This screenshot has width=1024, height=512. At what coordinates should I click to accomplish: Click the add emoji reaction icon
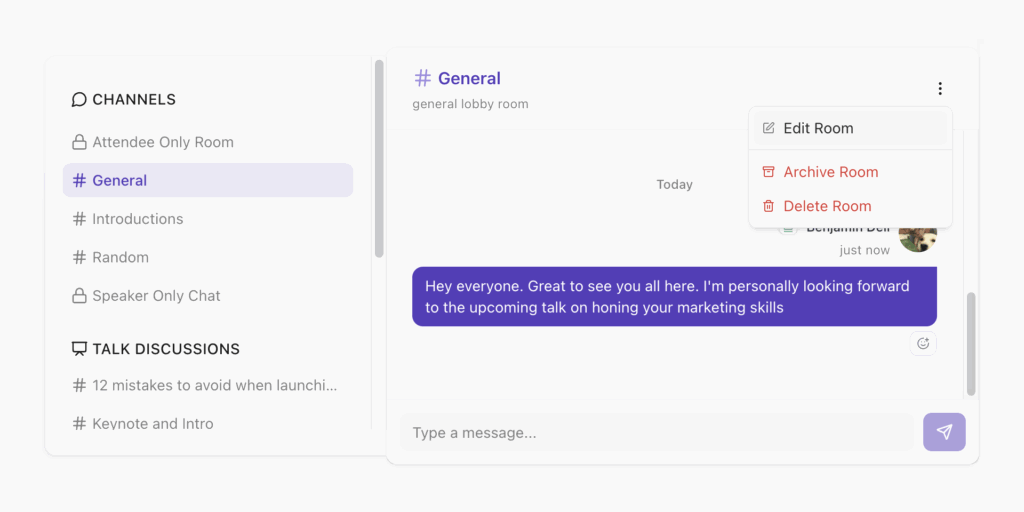point(923,344)
